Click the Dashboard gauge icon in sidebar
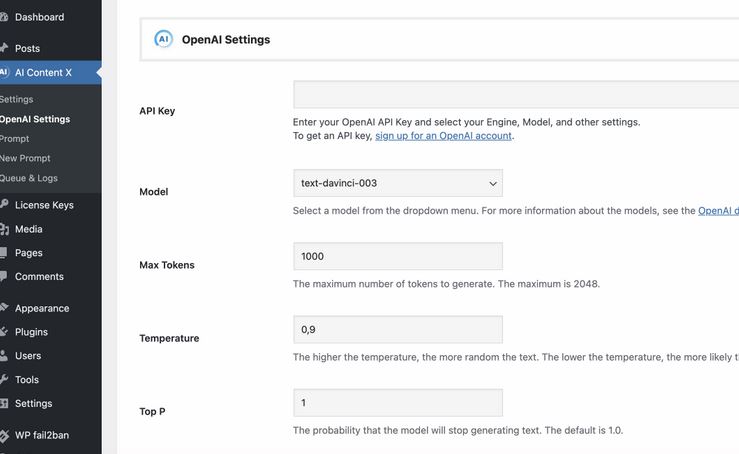The width and height of the screenshot is (739, 454). click(x=4, y=17)
